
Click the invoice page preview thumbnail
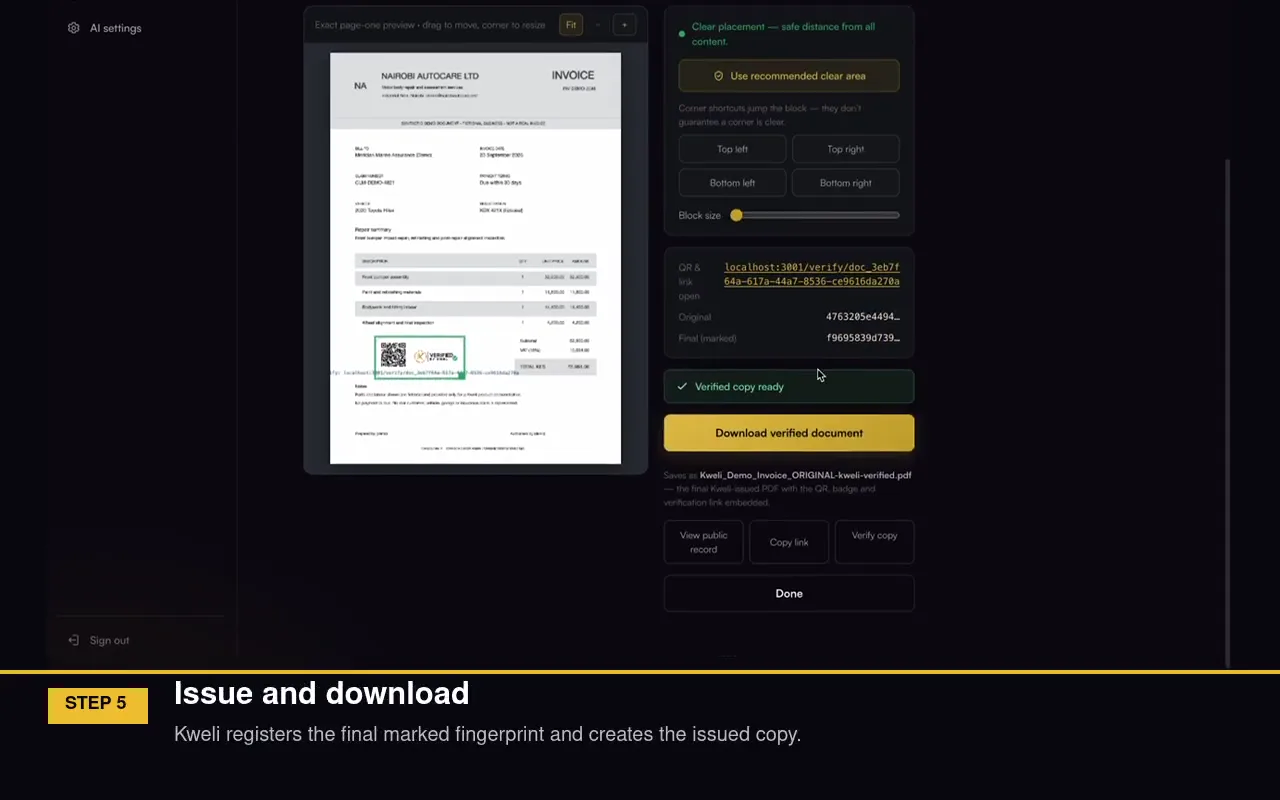[476, 258]
